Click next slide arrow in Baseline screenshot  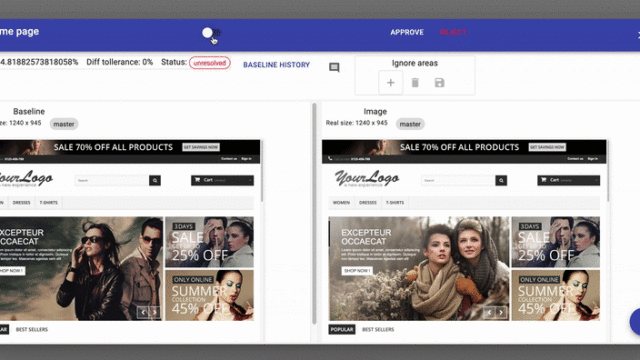[155, 313]
